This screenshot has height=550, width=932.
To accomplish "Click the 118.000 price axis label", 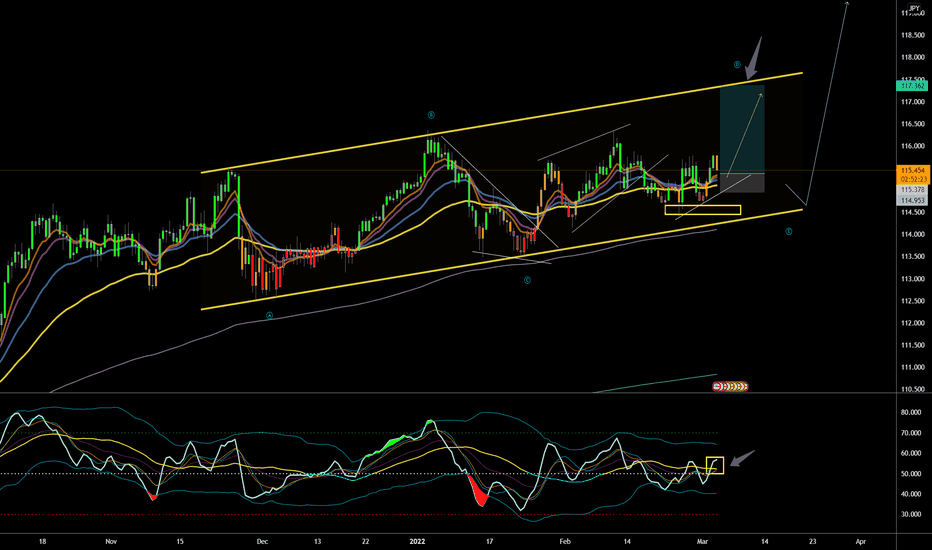I will [912, 58].
